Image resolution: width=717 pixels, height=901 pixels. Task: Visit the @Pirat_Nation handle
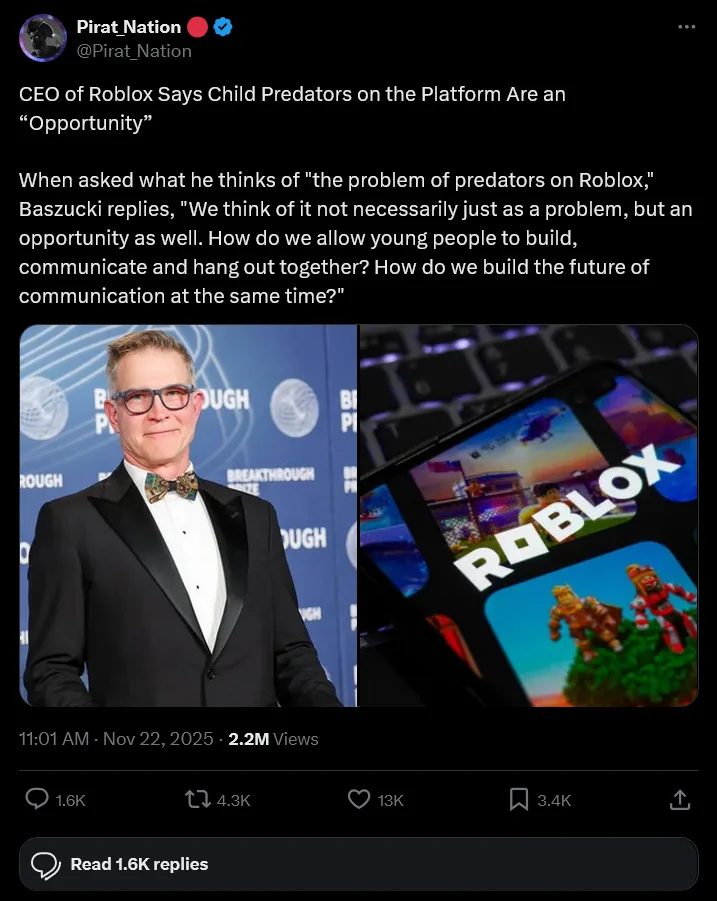coord(134,51)
